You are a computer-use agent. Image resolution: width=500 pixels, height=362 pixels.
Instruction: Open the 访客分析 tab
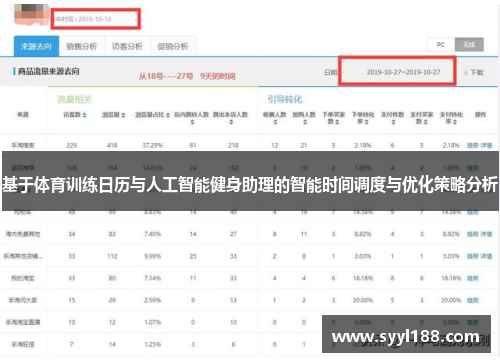[127, 46]
